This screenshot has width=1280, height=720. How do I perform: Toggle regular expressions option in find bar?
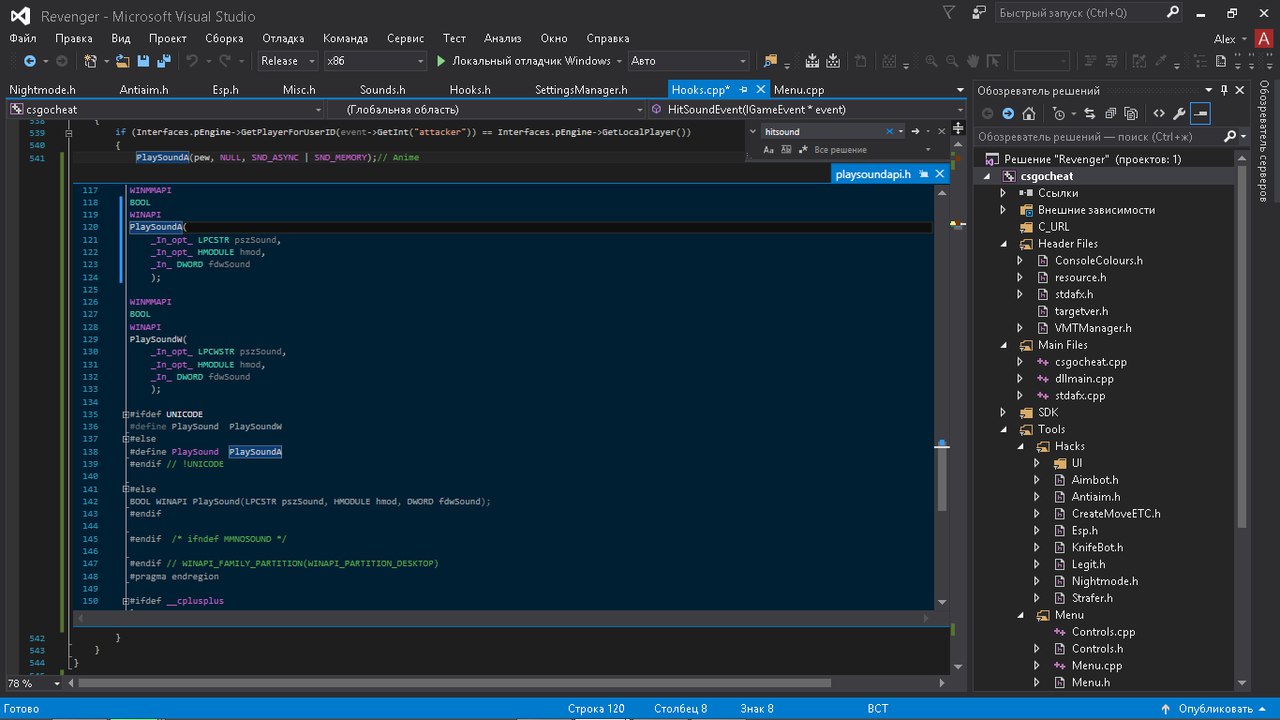pyautogui.click(x=802, y=150)
